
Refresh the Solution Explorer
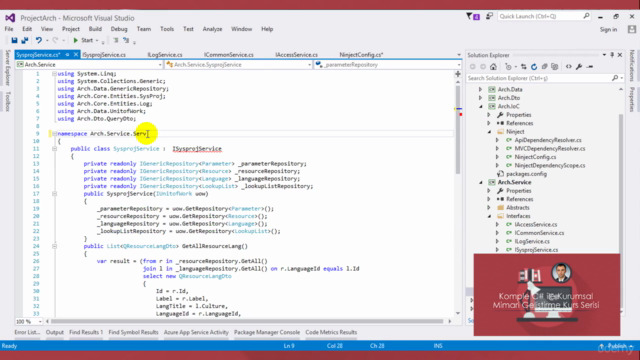(x=534, y=67)
